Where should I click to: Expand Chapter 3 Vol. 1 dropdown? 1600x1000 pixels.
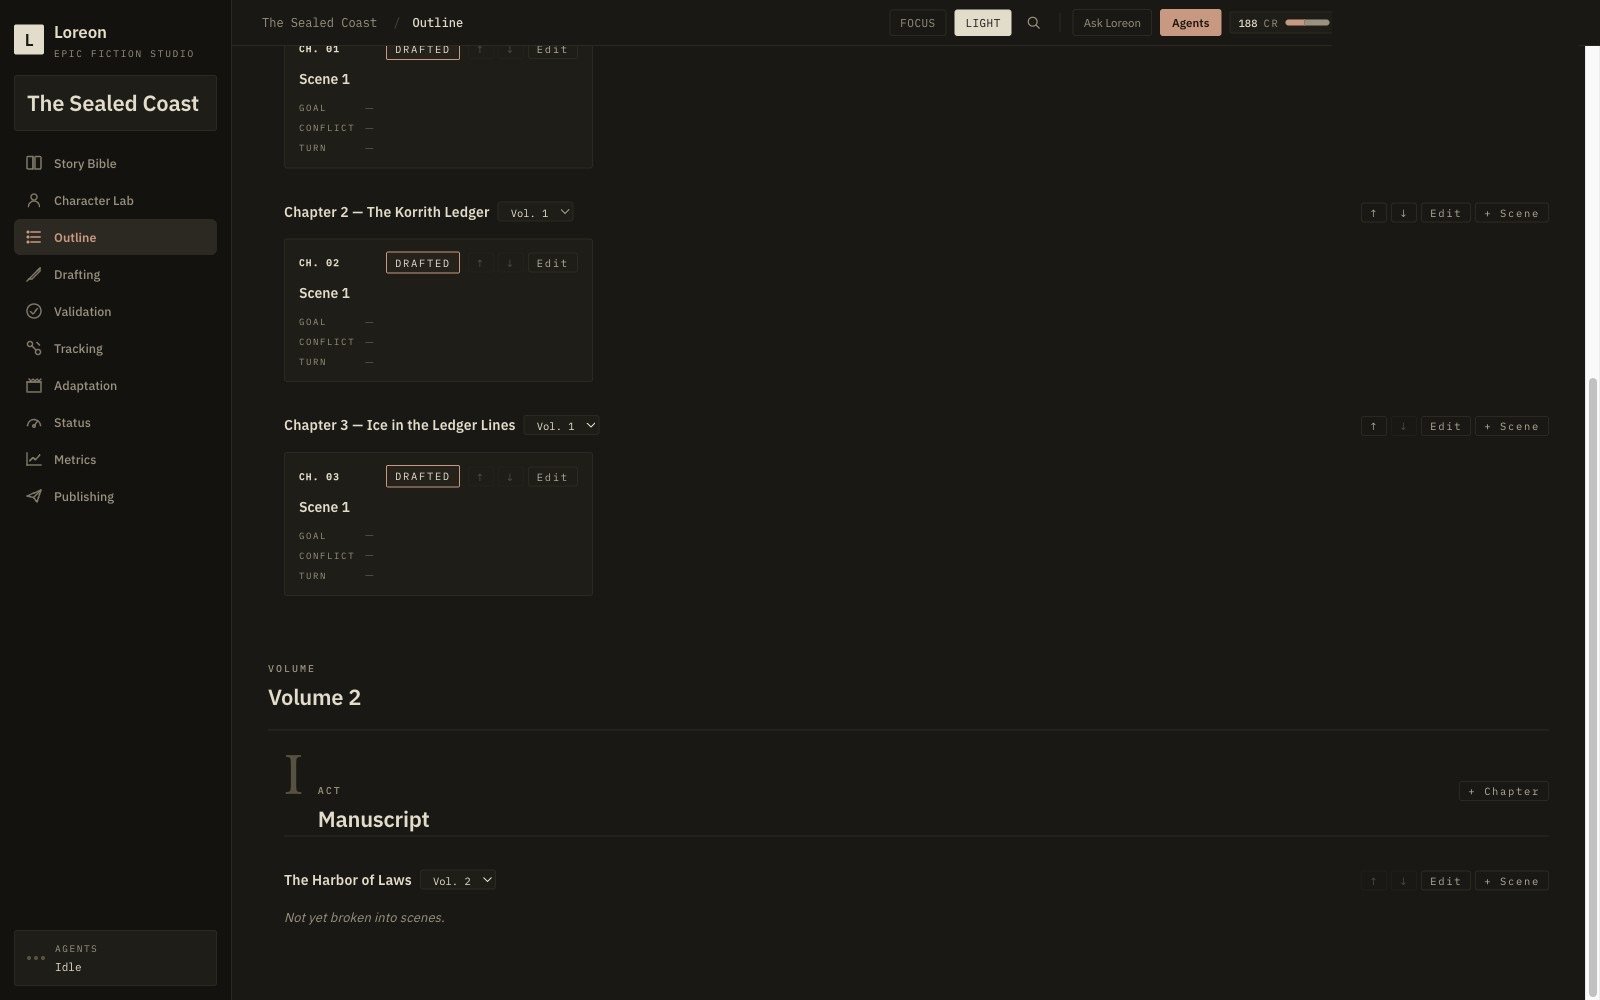coord(562,425)
